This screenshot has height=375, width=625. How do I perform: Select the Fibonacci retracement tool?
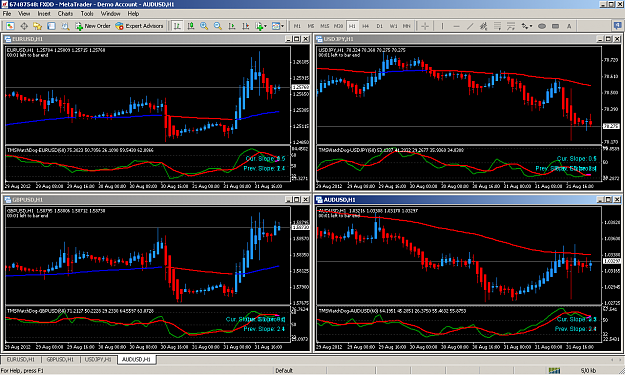point(497,26)
